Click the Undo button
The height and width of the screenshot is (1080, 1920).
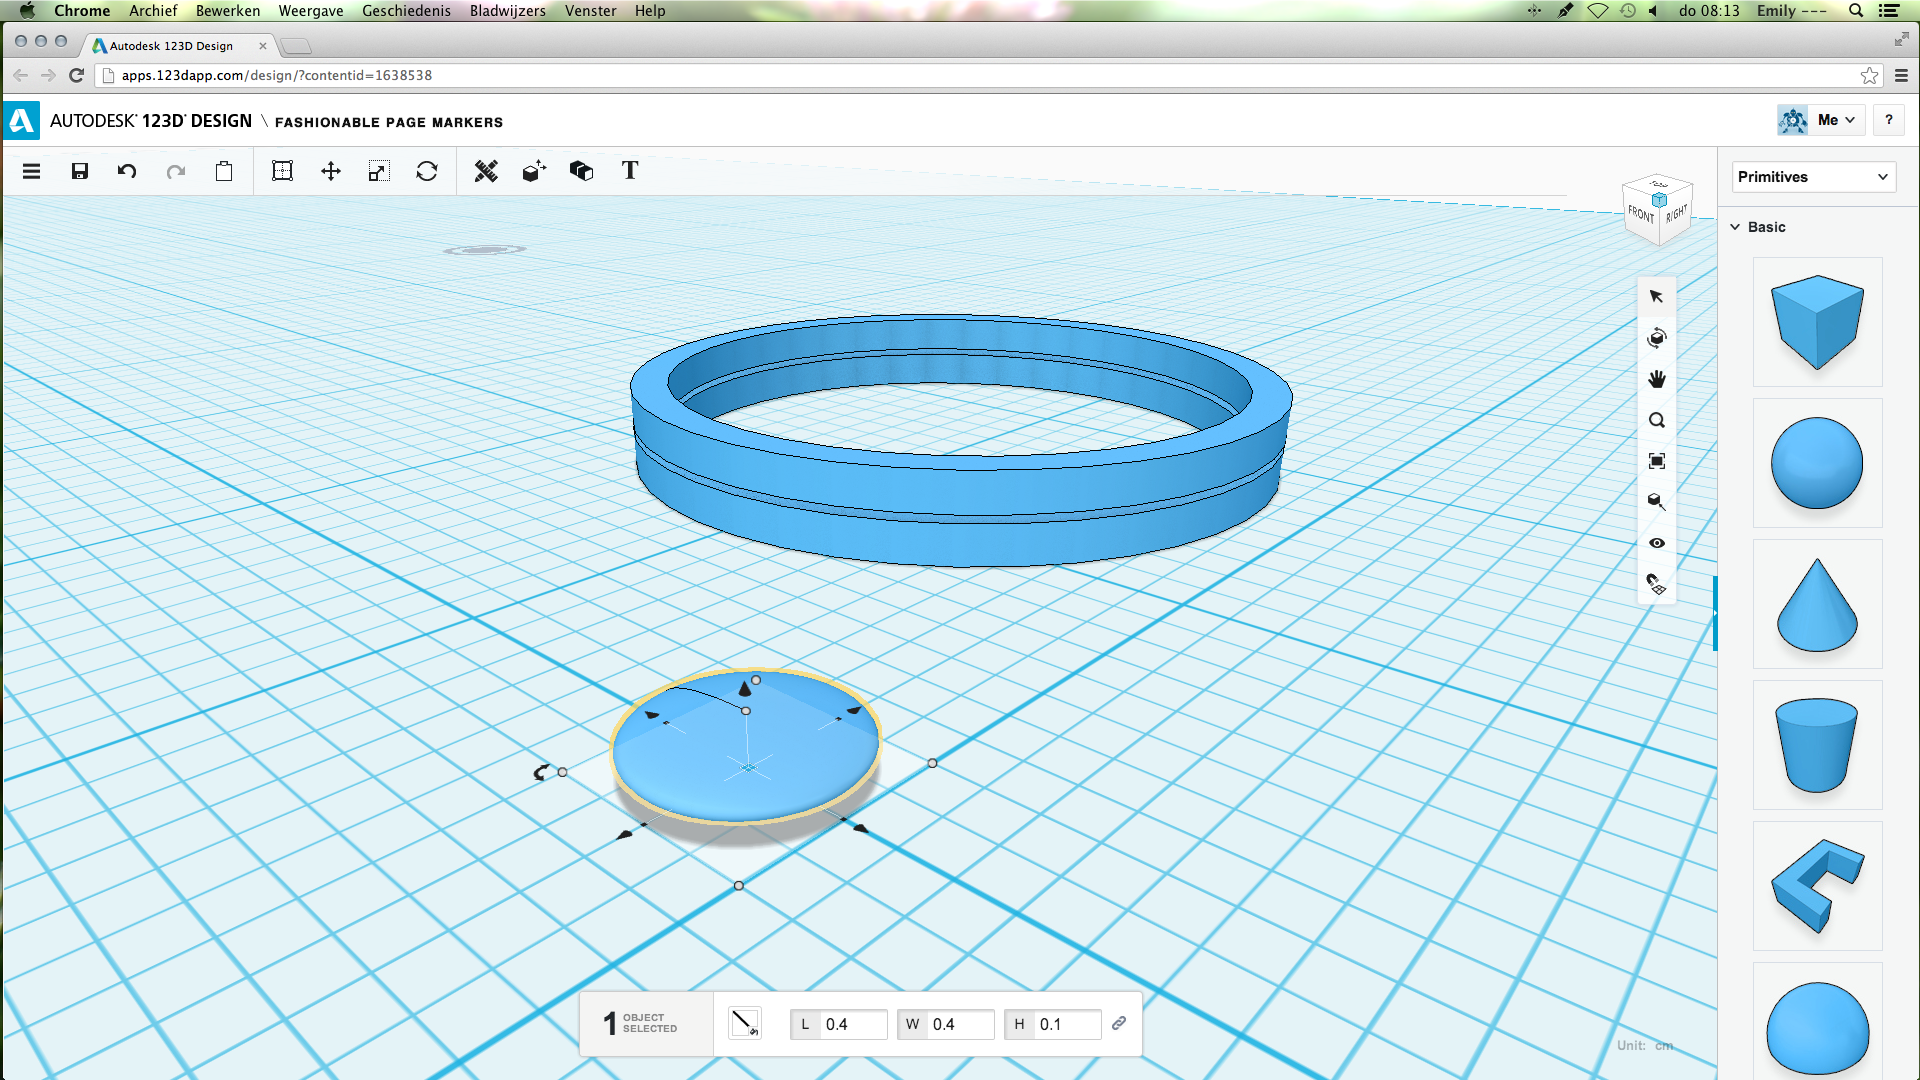click(128, 171)
